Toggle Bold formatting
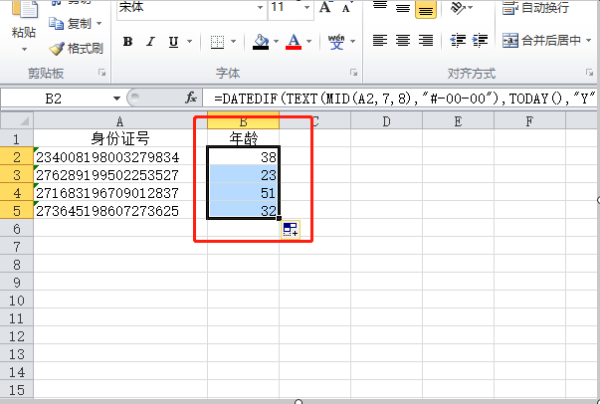This screenshot has height=404, width=600. pos(128,41)
